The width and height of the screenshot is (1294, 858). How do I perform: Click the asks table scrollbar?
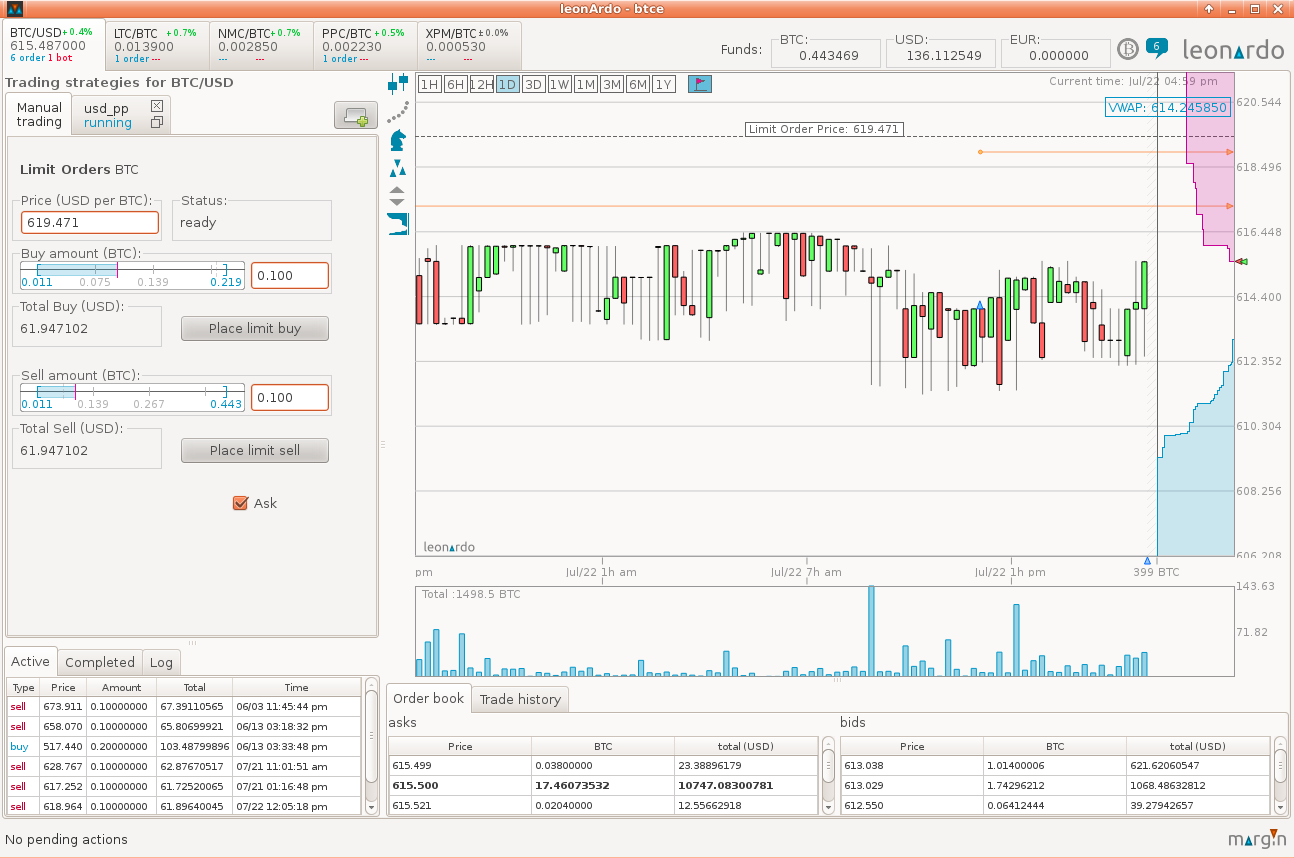827,775
